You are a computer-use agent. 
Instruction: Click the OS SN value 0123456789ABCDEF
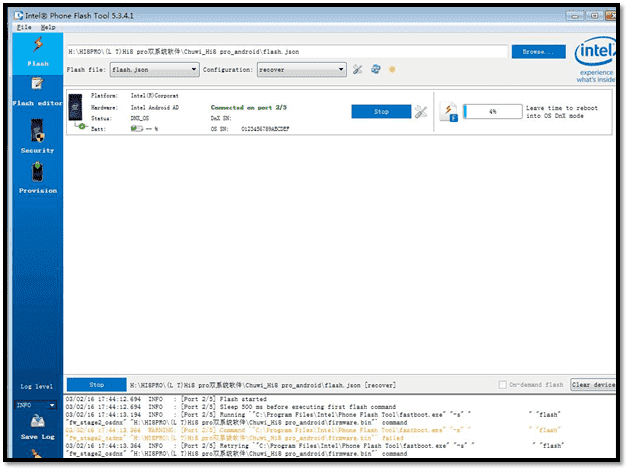click(x=265, y=129)
